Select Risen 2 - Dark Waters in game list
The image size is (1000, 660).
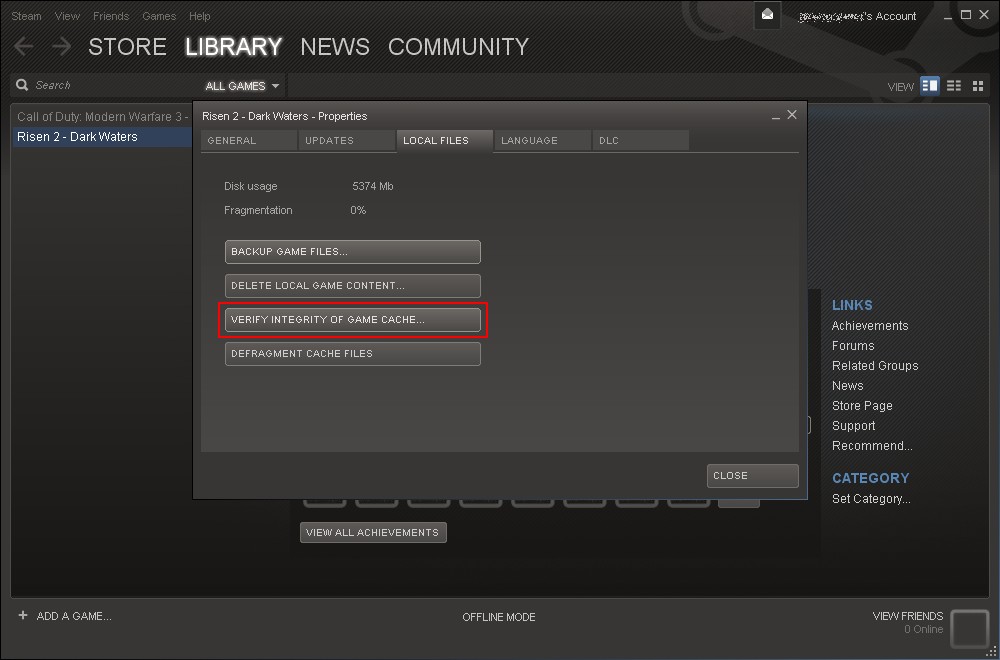click(102, 136)
